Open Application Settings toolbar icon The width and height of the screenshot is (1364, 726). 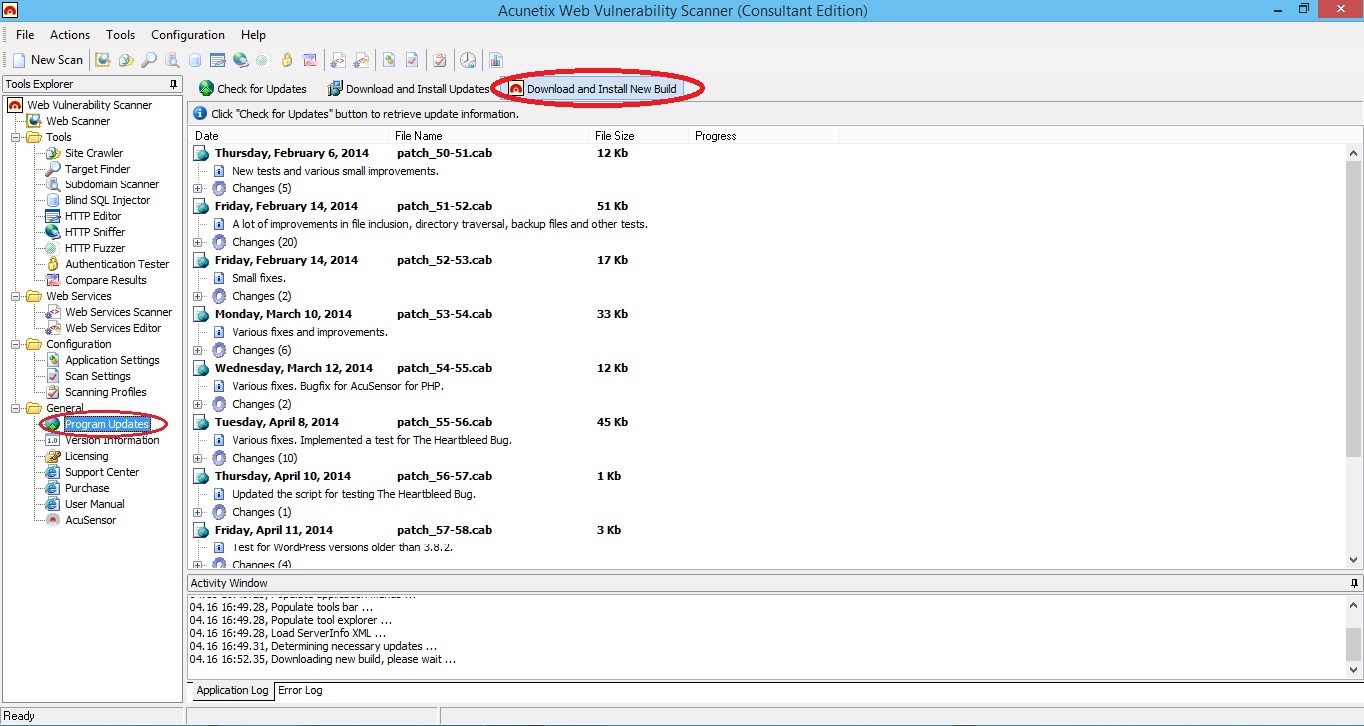(389, 60)
